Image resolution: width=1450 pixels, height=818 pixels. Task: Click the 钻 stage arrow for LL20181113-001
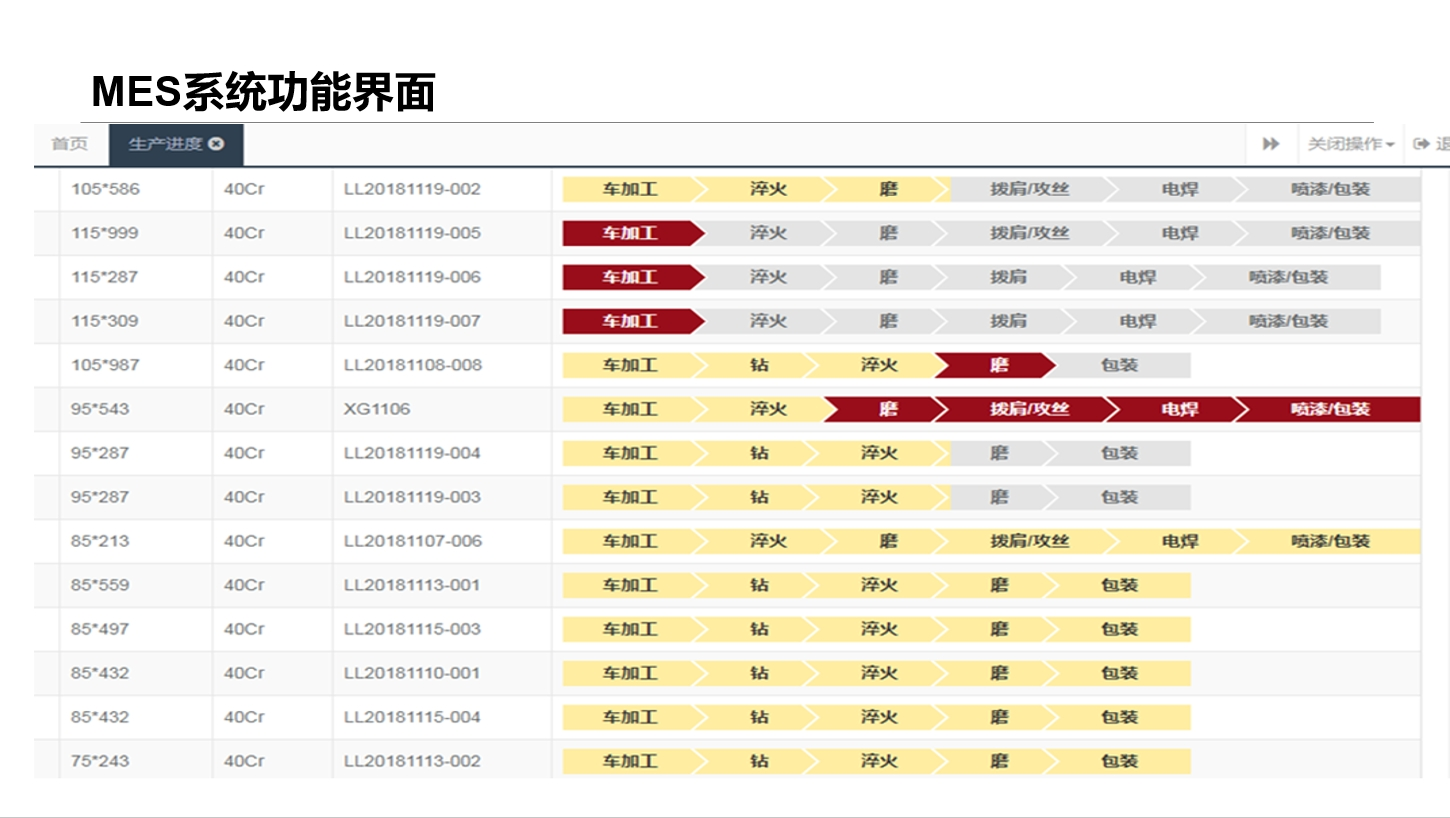click(x=758, y=585)
